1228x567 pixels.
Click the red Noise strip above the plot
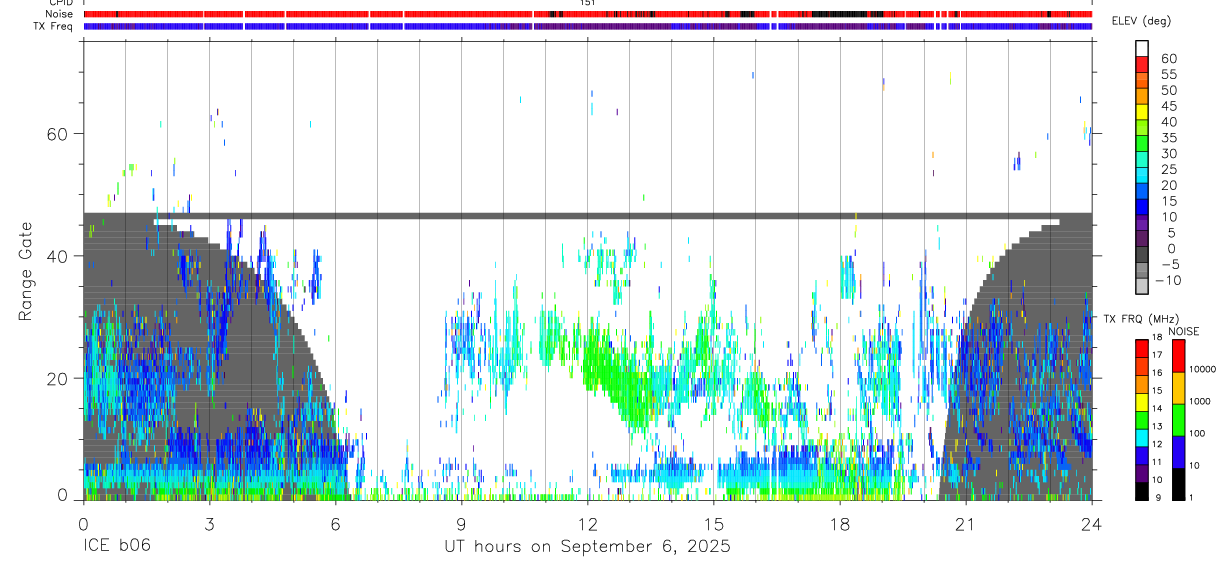[x=588, y=14]
